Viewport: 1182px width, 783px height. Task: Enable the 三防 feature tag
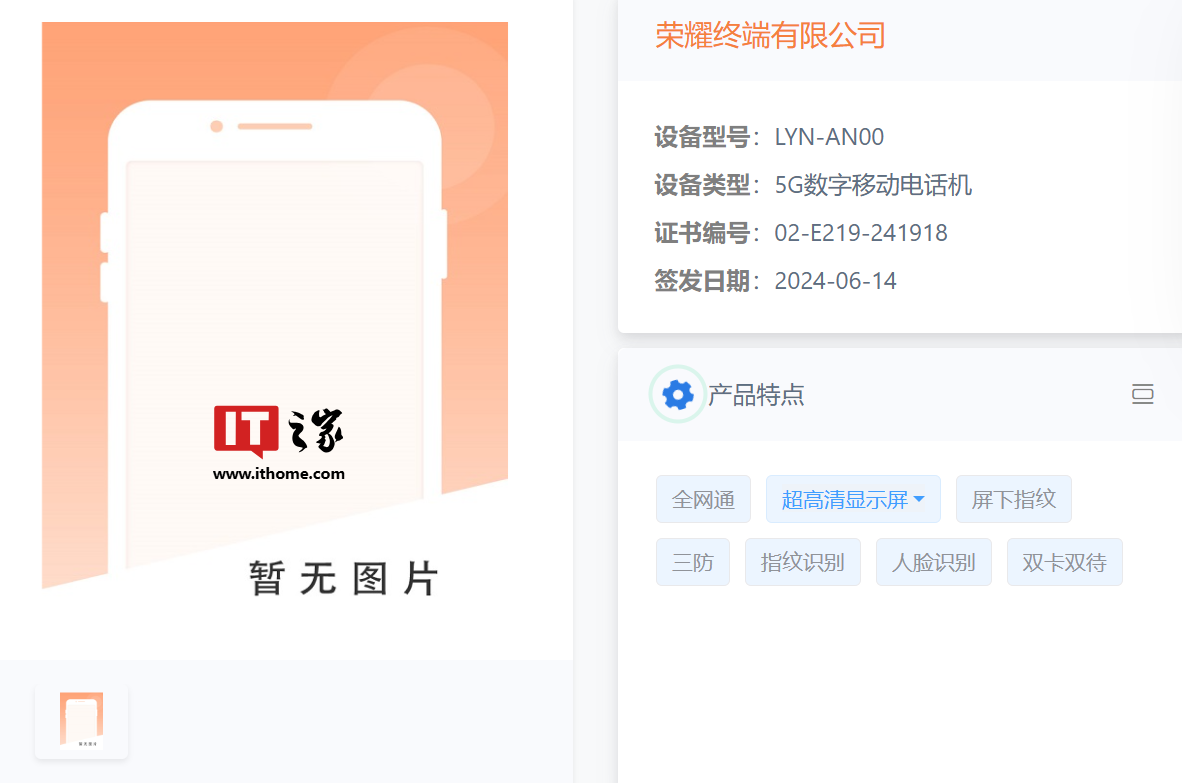(693, 562)
